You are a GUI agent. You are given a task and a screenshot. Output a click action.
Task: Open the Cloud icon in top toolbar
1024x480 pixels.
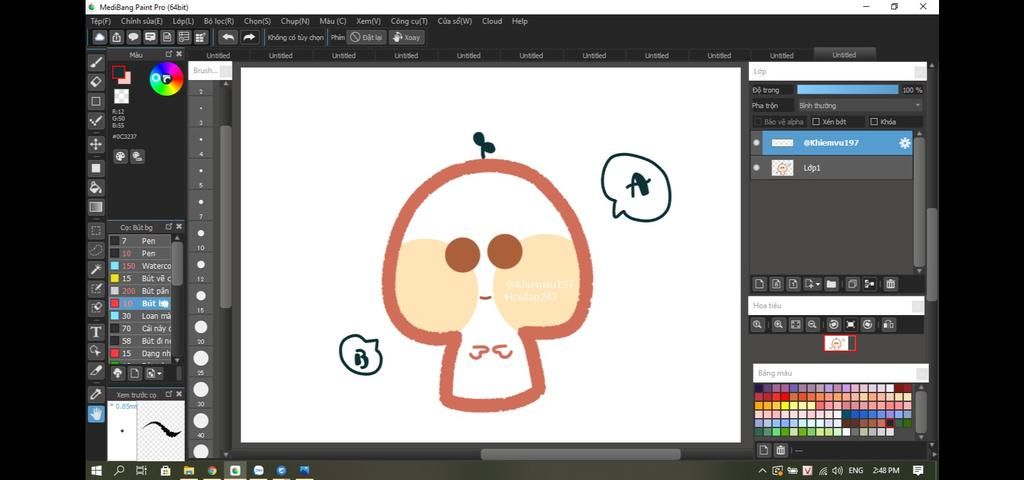pos(99,37)
